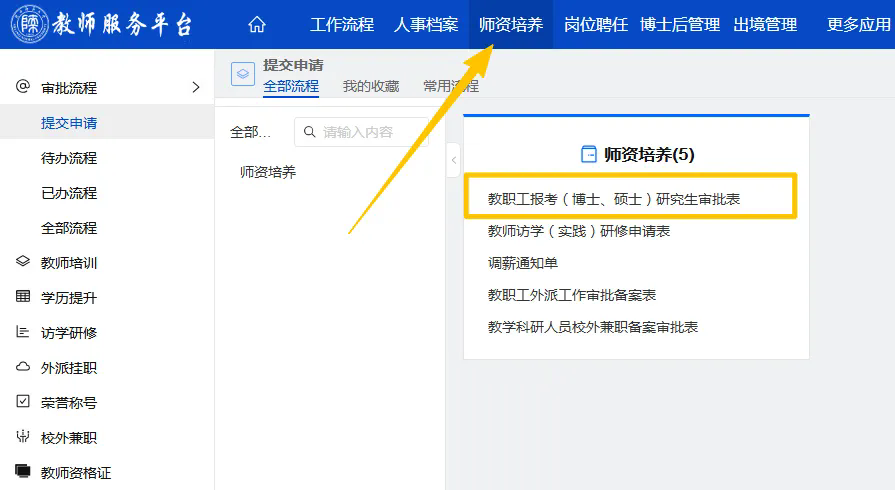Viewport: 895px width, 490px height.
Task: Expand the 审批流程 chevron arrow
Action: click(x=196, y=87)
